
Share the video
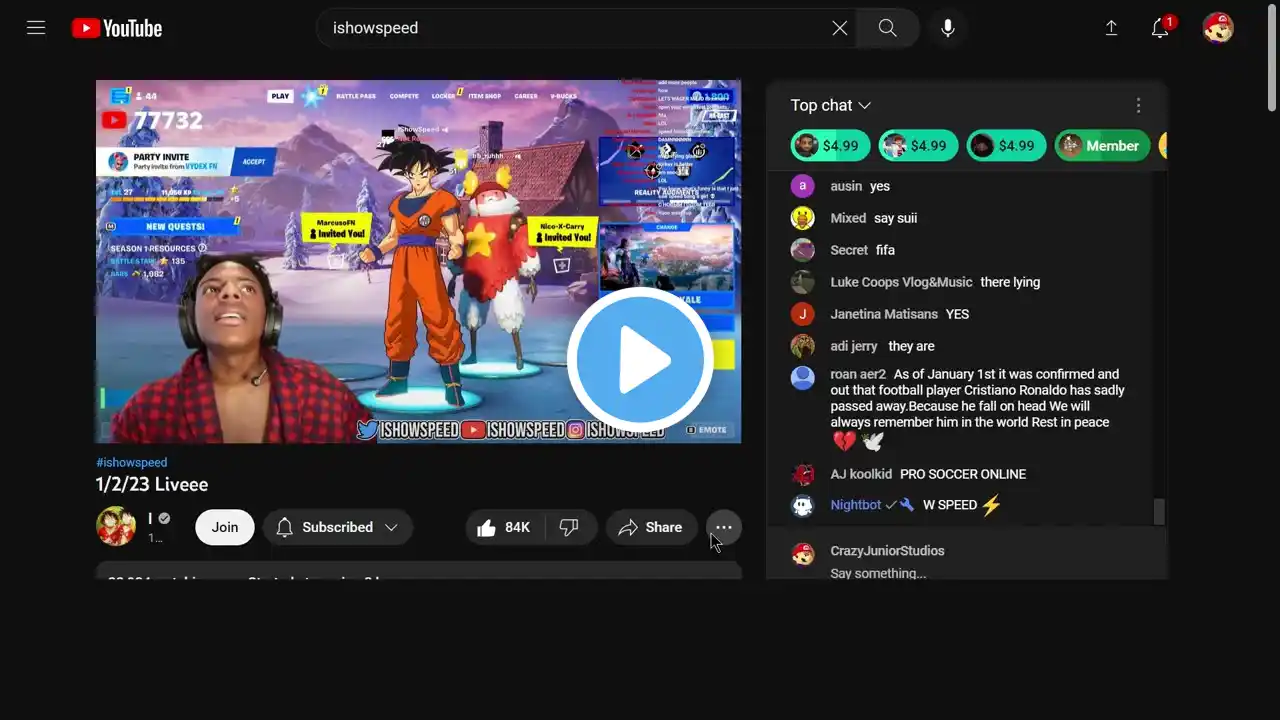click(651, 527)
